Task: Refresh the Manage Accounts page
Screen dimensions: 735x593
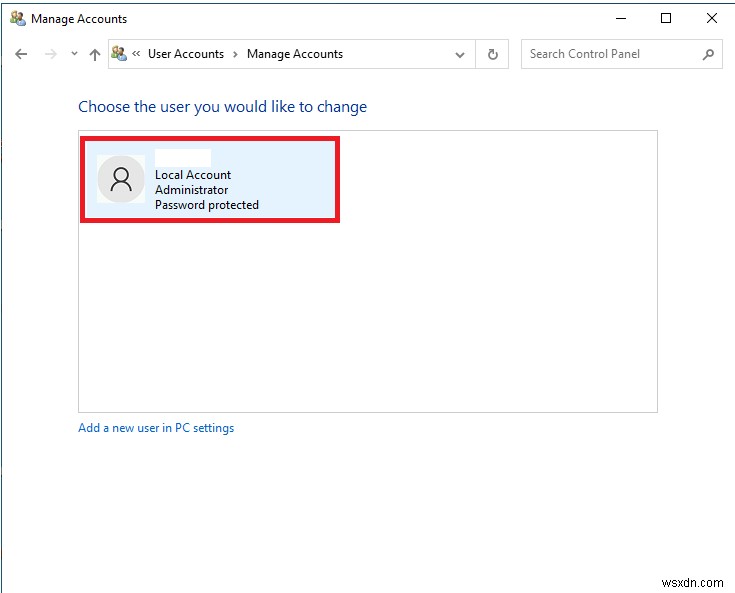Action: point(493,54)
